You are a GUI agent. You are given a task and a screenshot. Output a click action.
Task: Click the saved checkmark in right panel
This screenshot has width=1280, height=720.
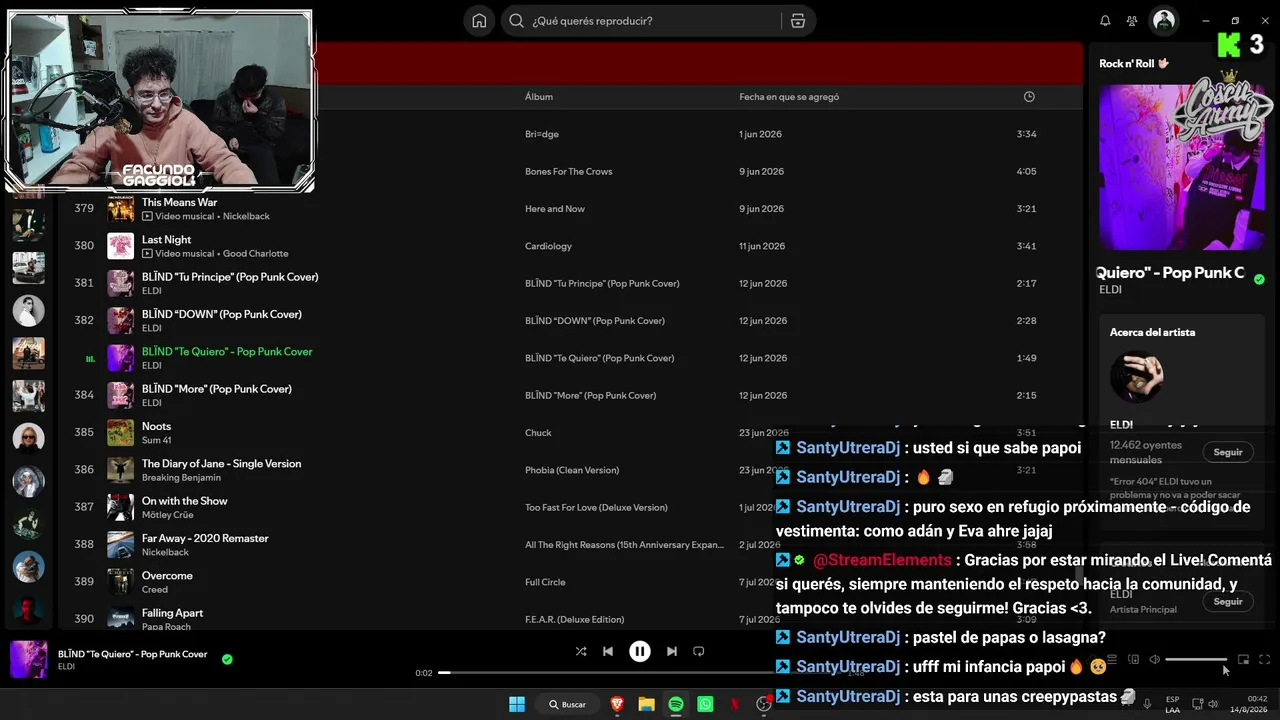tap(1259, 280)
